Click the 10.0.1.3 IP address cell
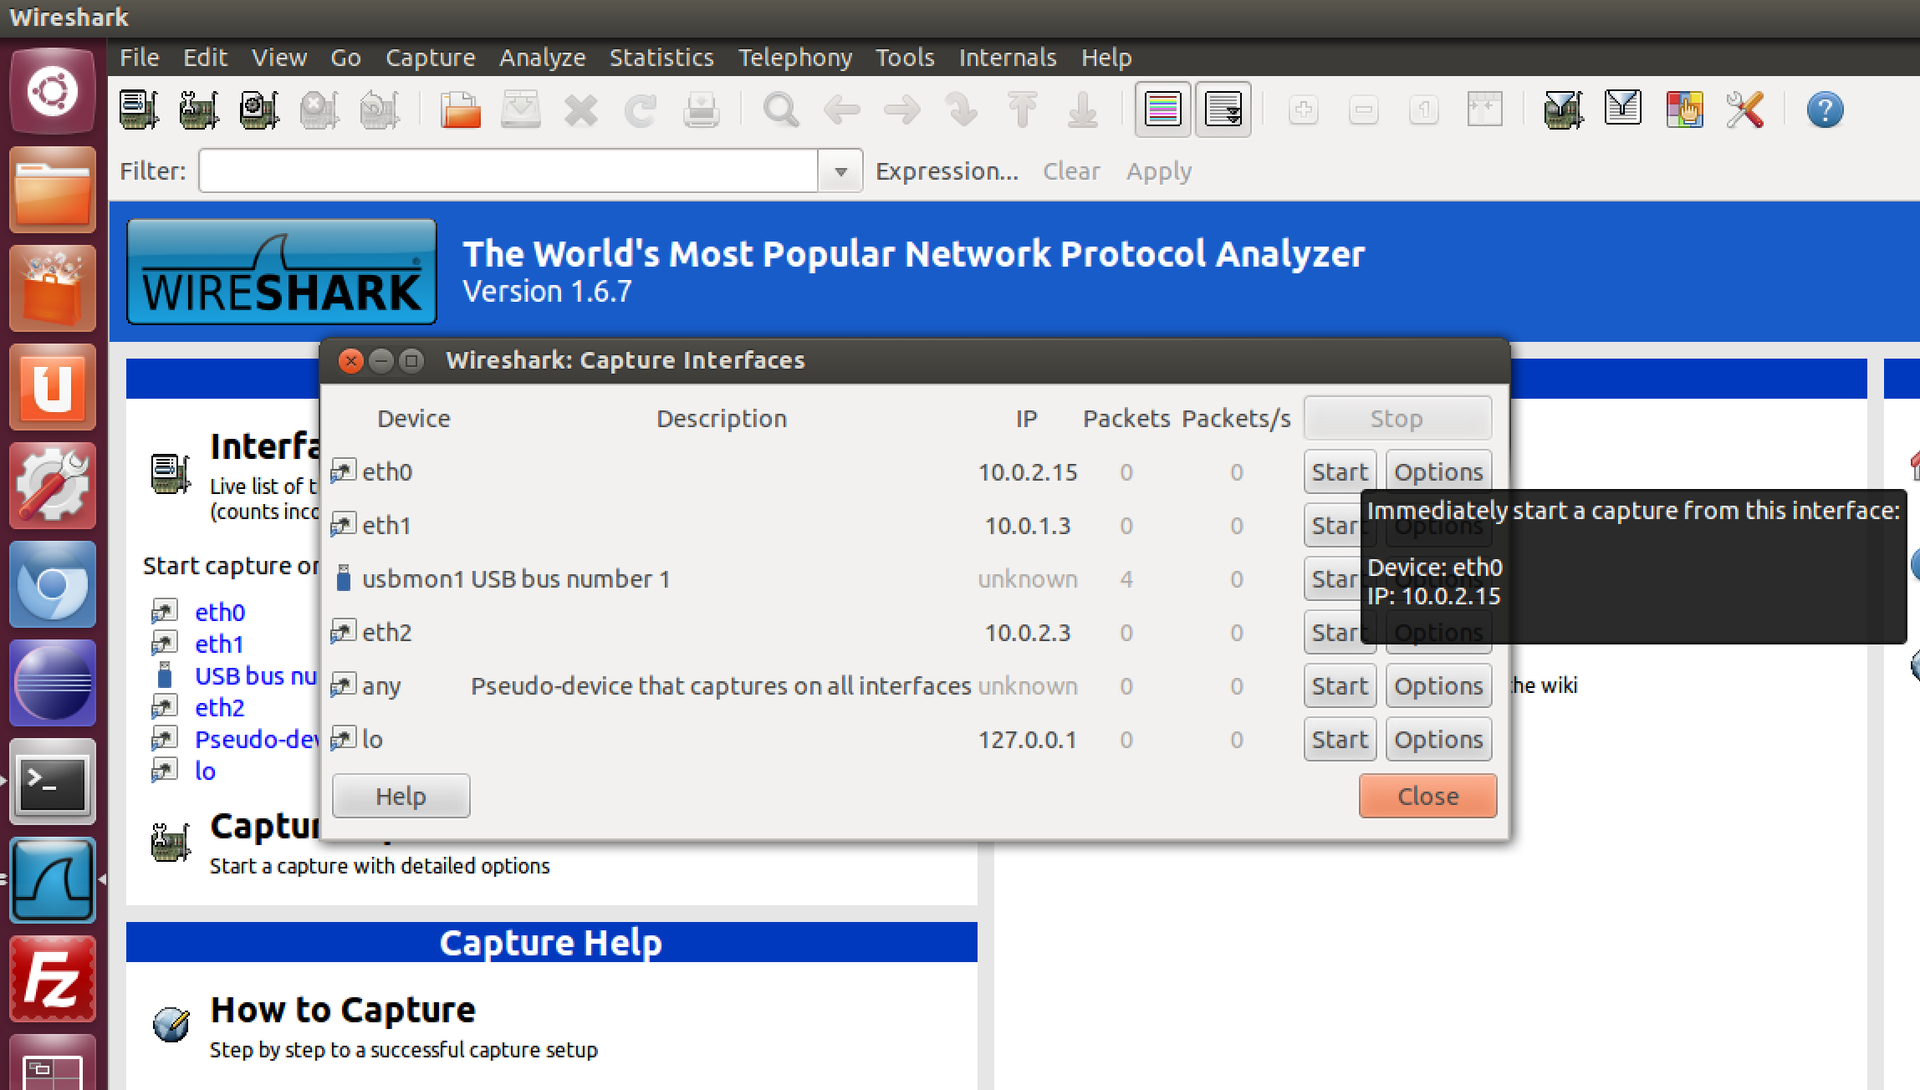This screenshot has width=1920, height=1090. pos(1027,526)
